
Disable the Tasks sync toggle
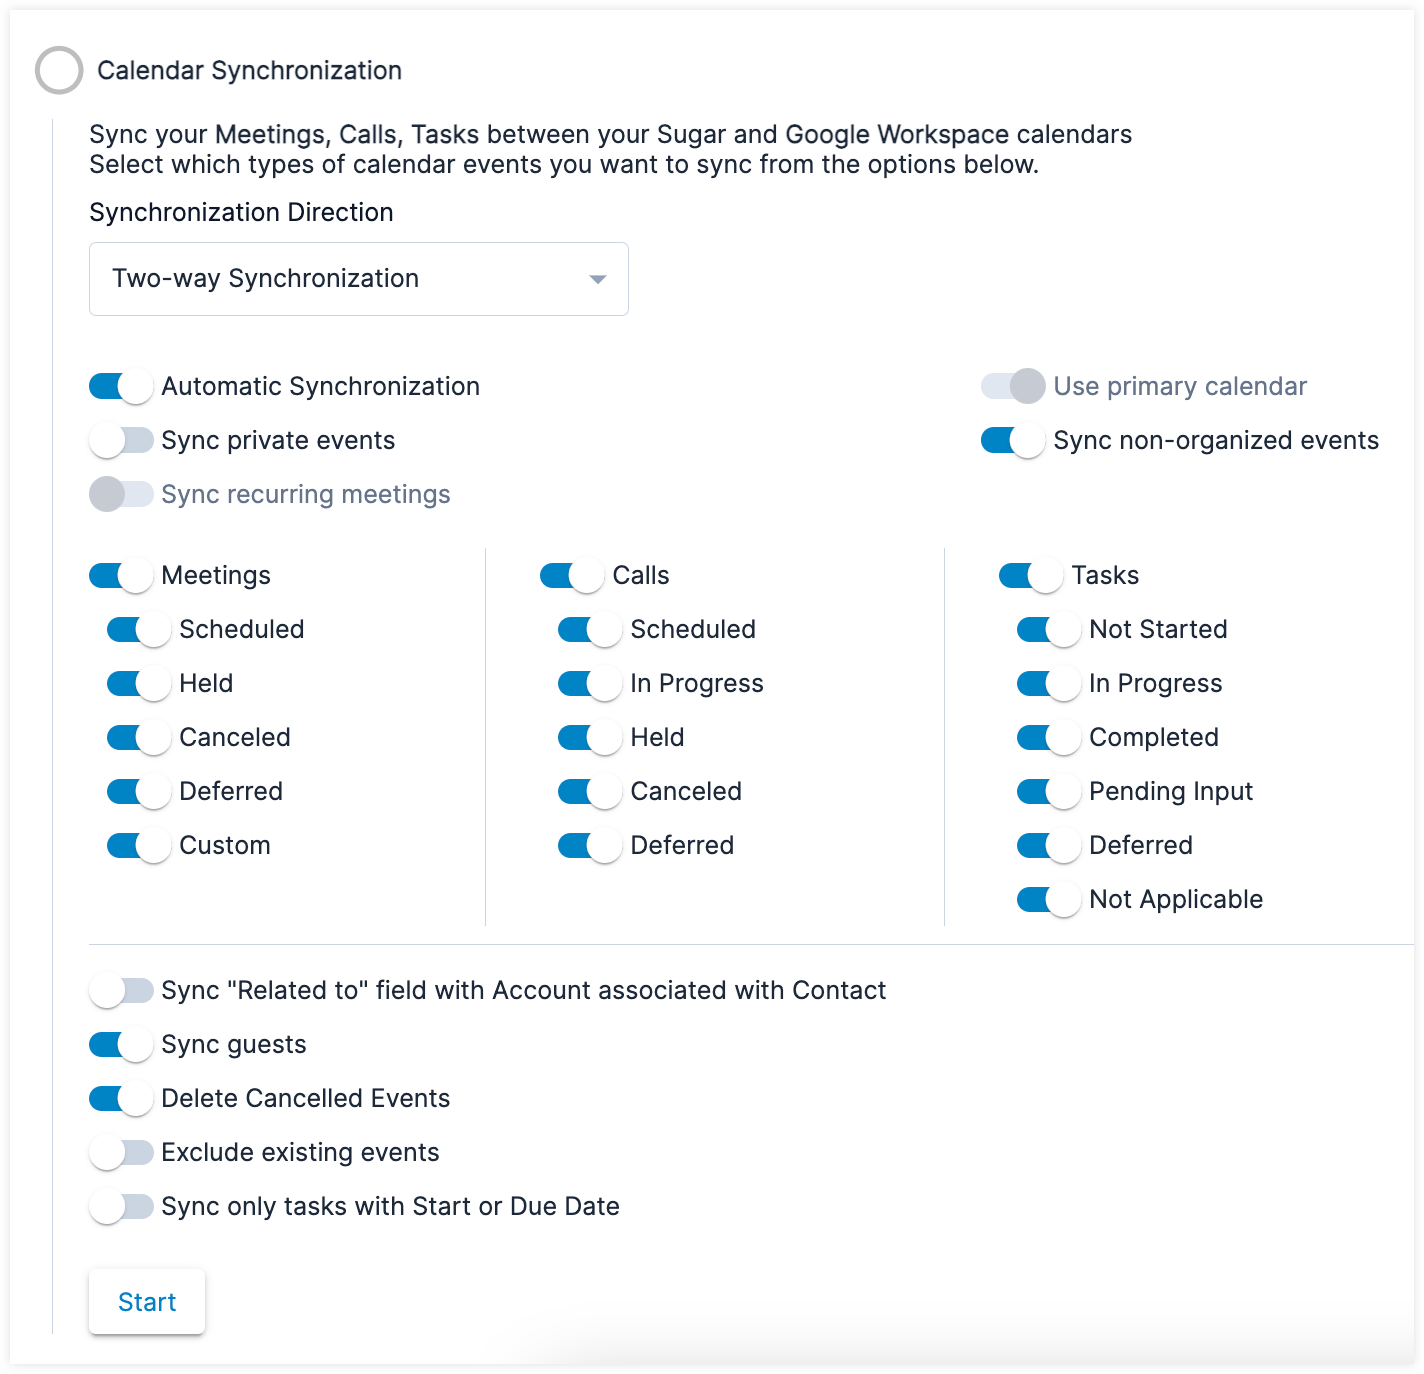(1028, 575)
